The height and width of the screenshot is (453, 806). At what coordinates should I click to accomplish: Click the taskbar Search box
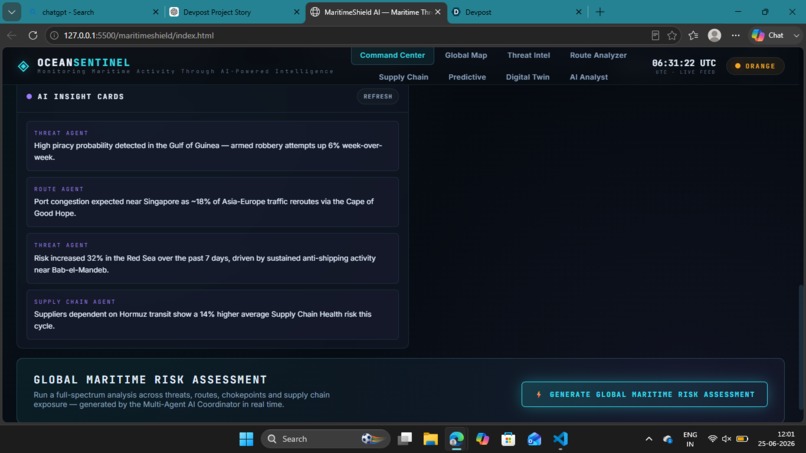tap(325, 439)
